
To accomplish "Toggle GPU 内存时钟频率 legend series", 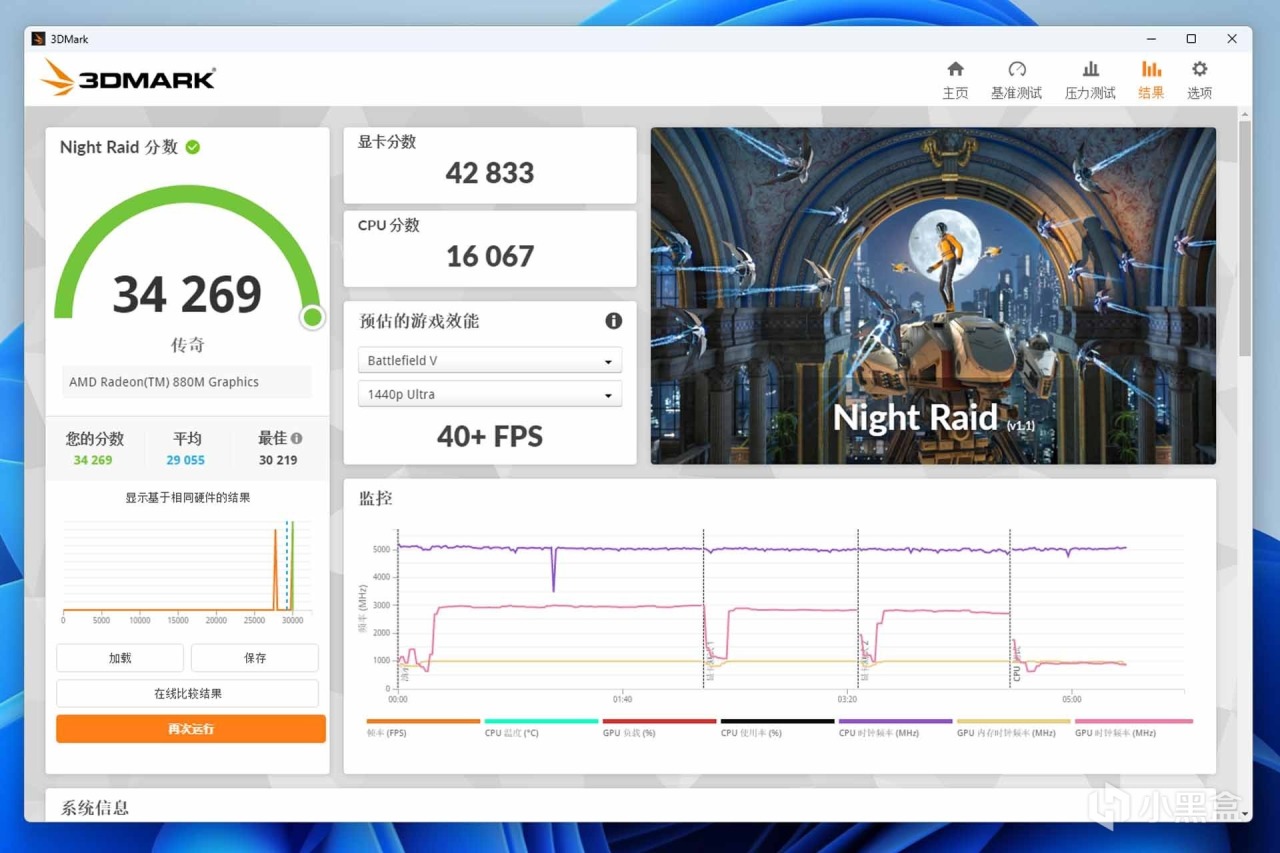I will (x=1013, y=728).
